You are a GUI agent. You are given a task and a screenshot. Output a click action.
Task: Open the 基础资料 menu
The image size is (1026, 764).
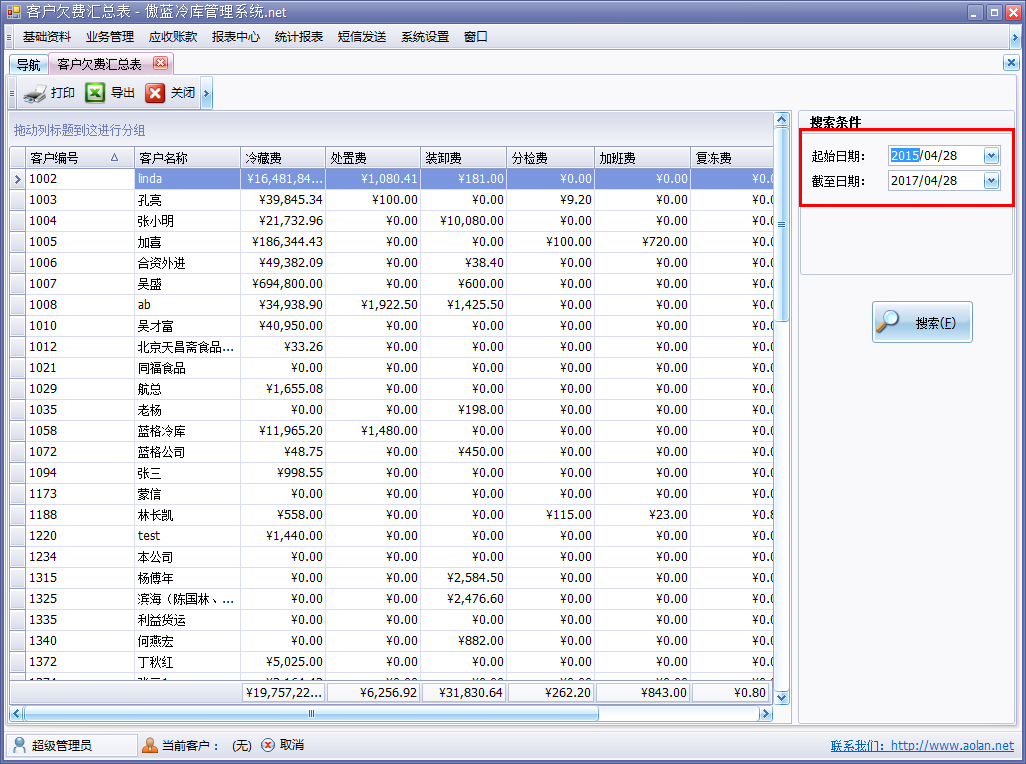[46, 37]
